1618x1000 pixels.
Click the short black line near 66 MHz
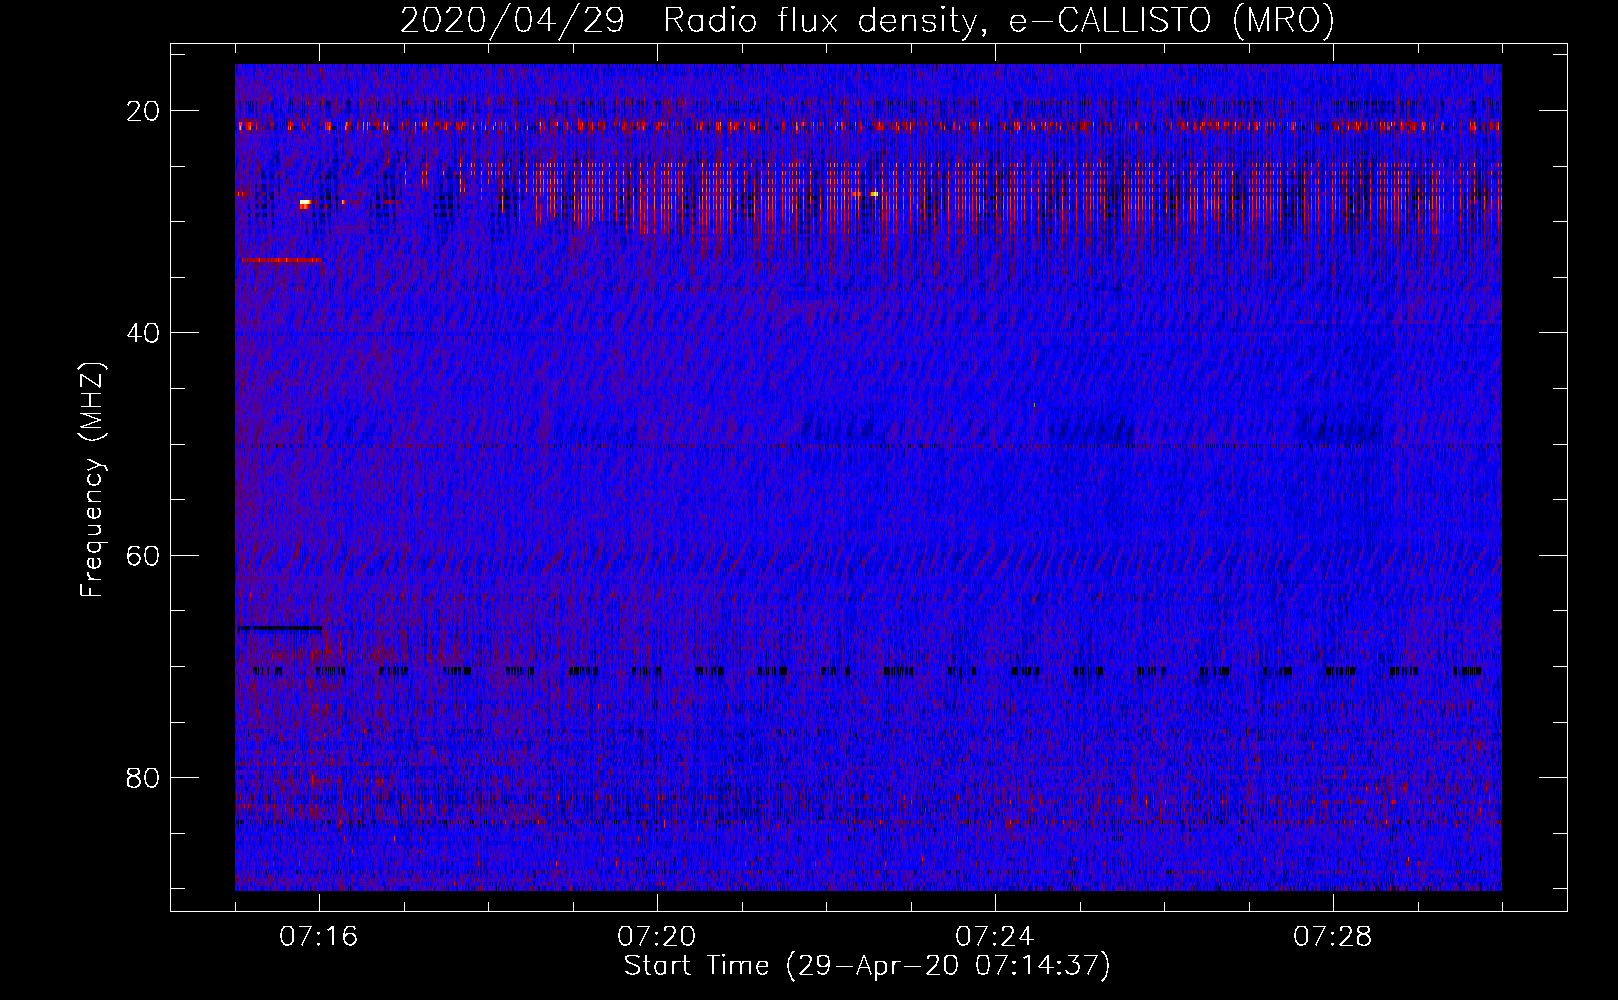coord(280,627)
